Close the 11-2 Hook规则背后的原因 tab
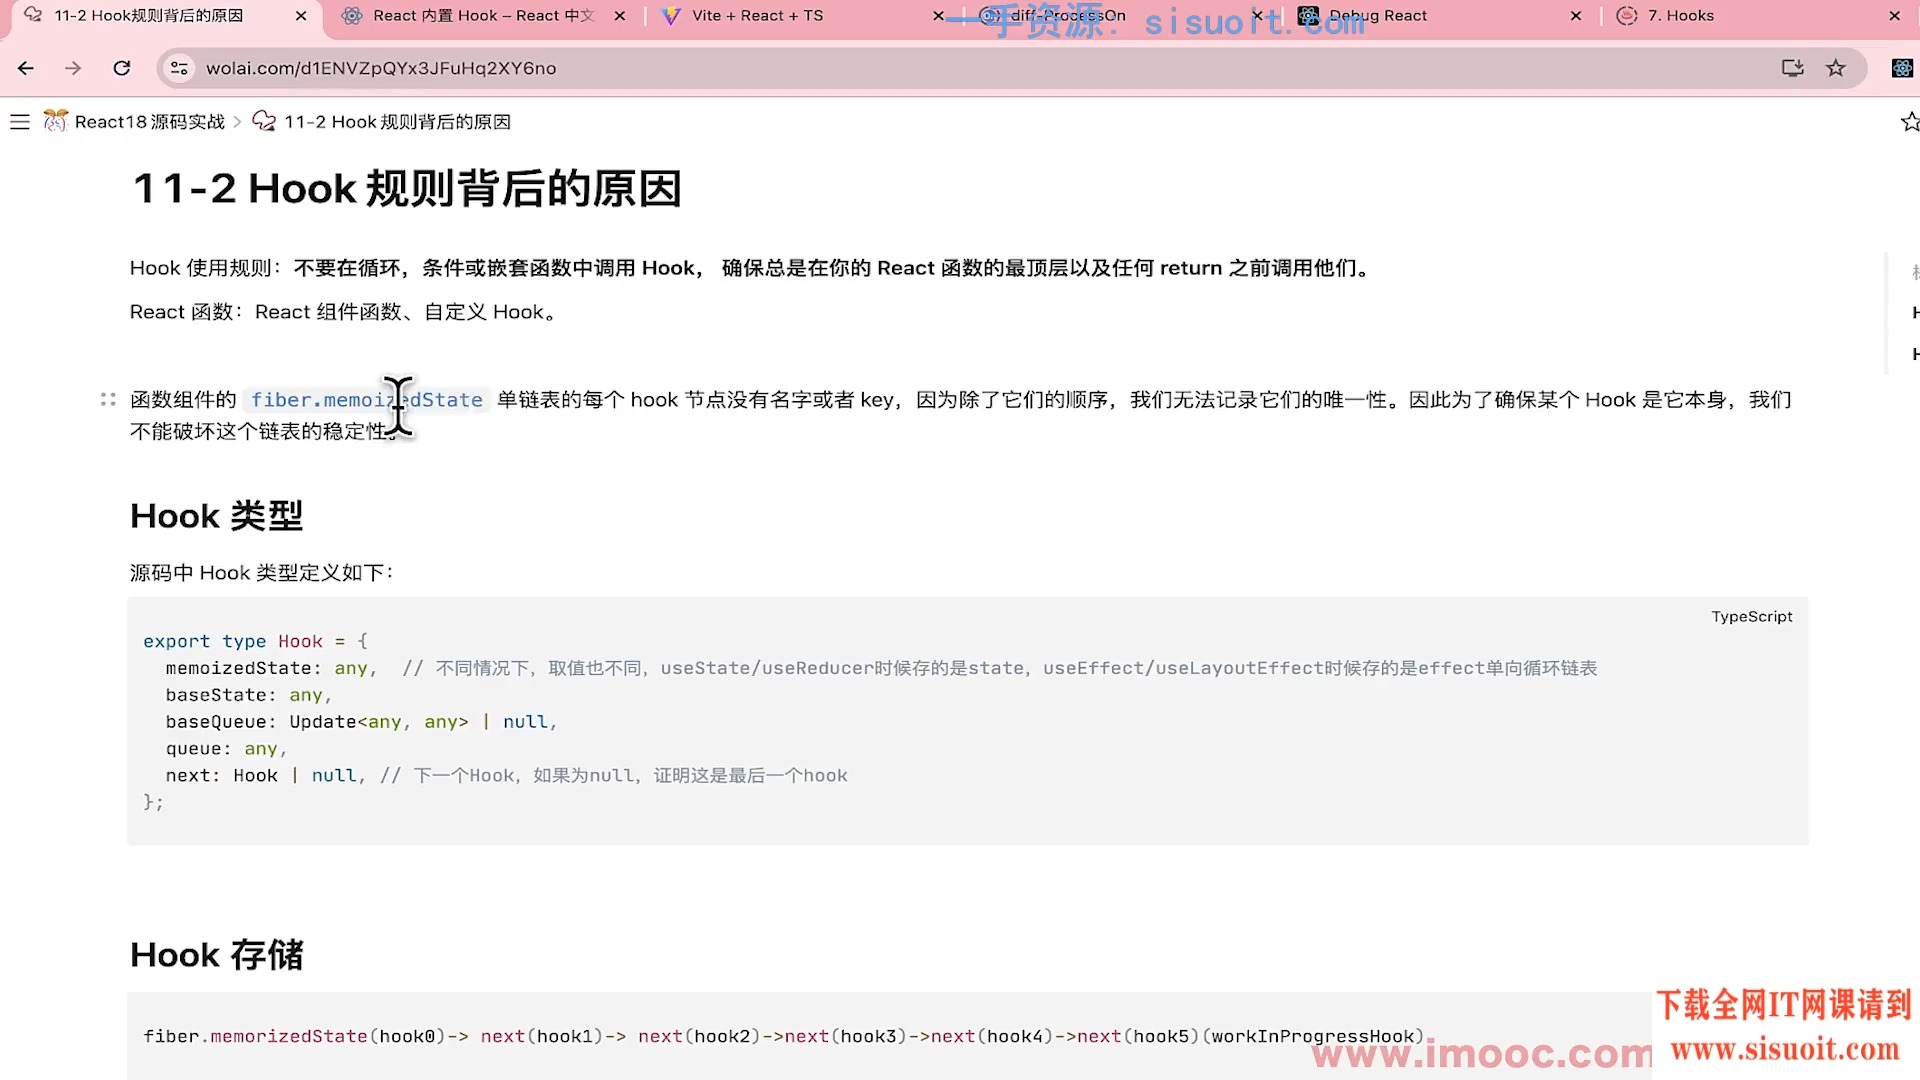 click(x=301, y=16)
